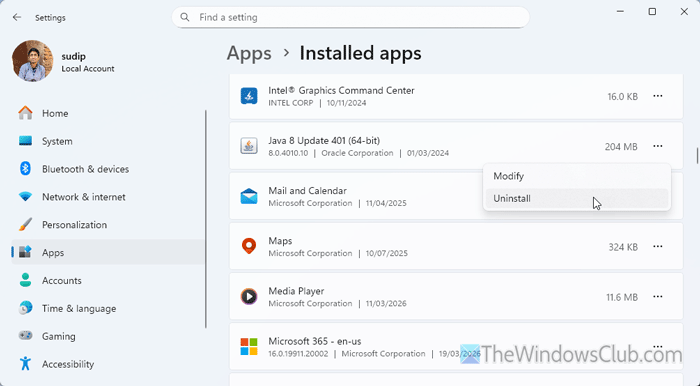
Task: Click the Home label in sidebar
Action: (55, 113)
